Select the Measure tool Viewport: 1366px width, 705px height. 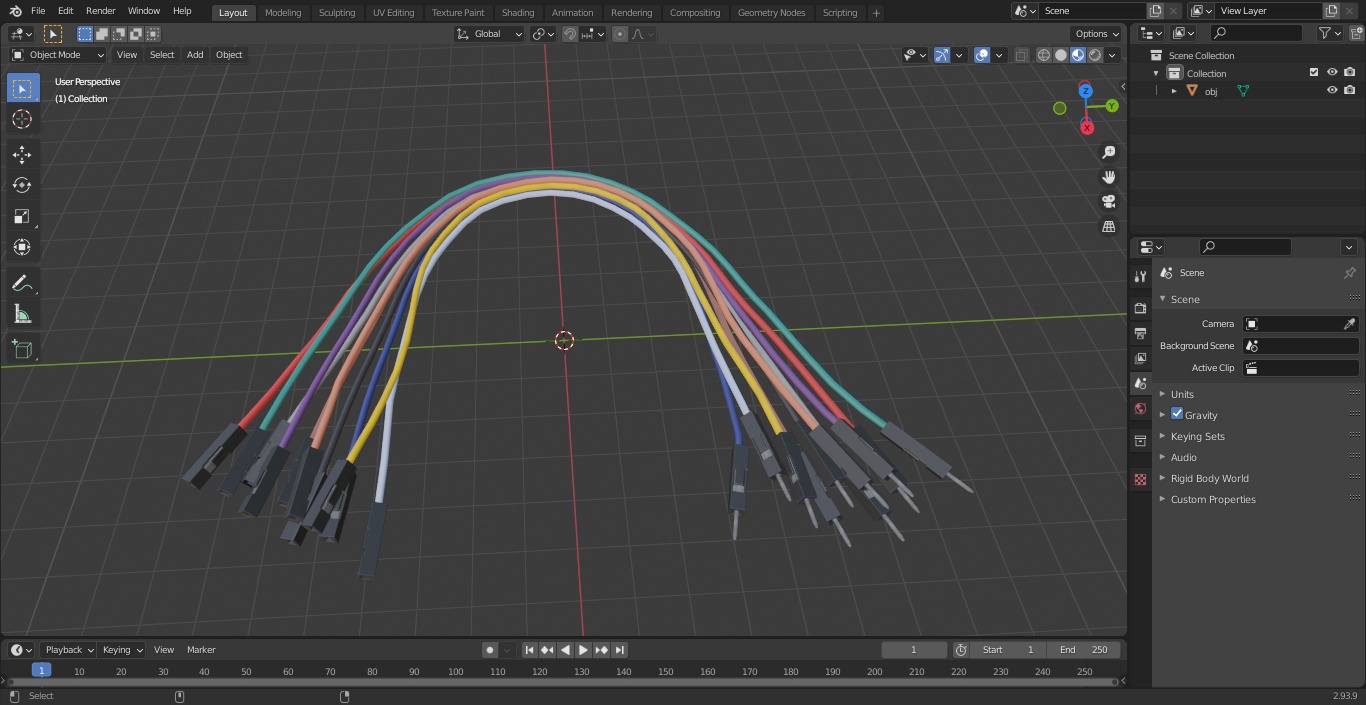click(22, 314)
